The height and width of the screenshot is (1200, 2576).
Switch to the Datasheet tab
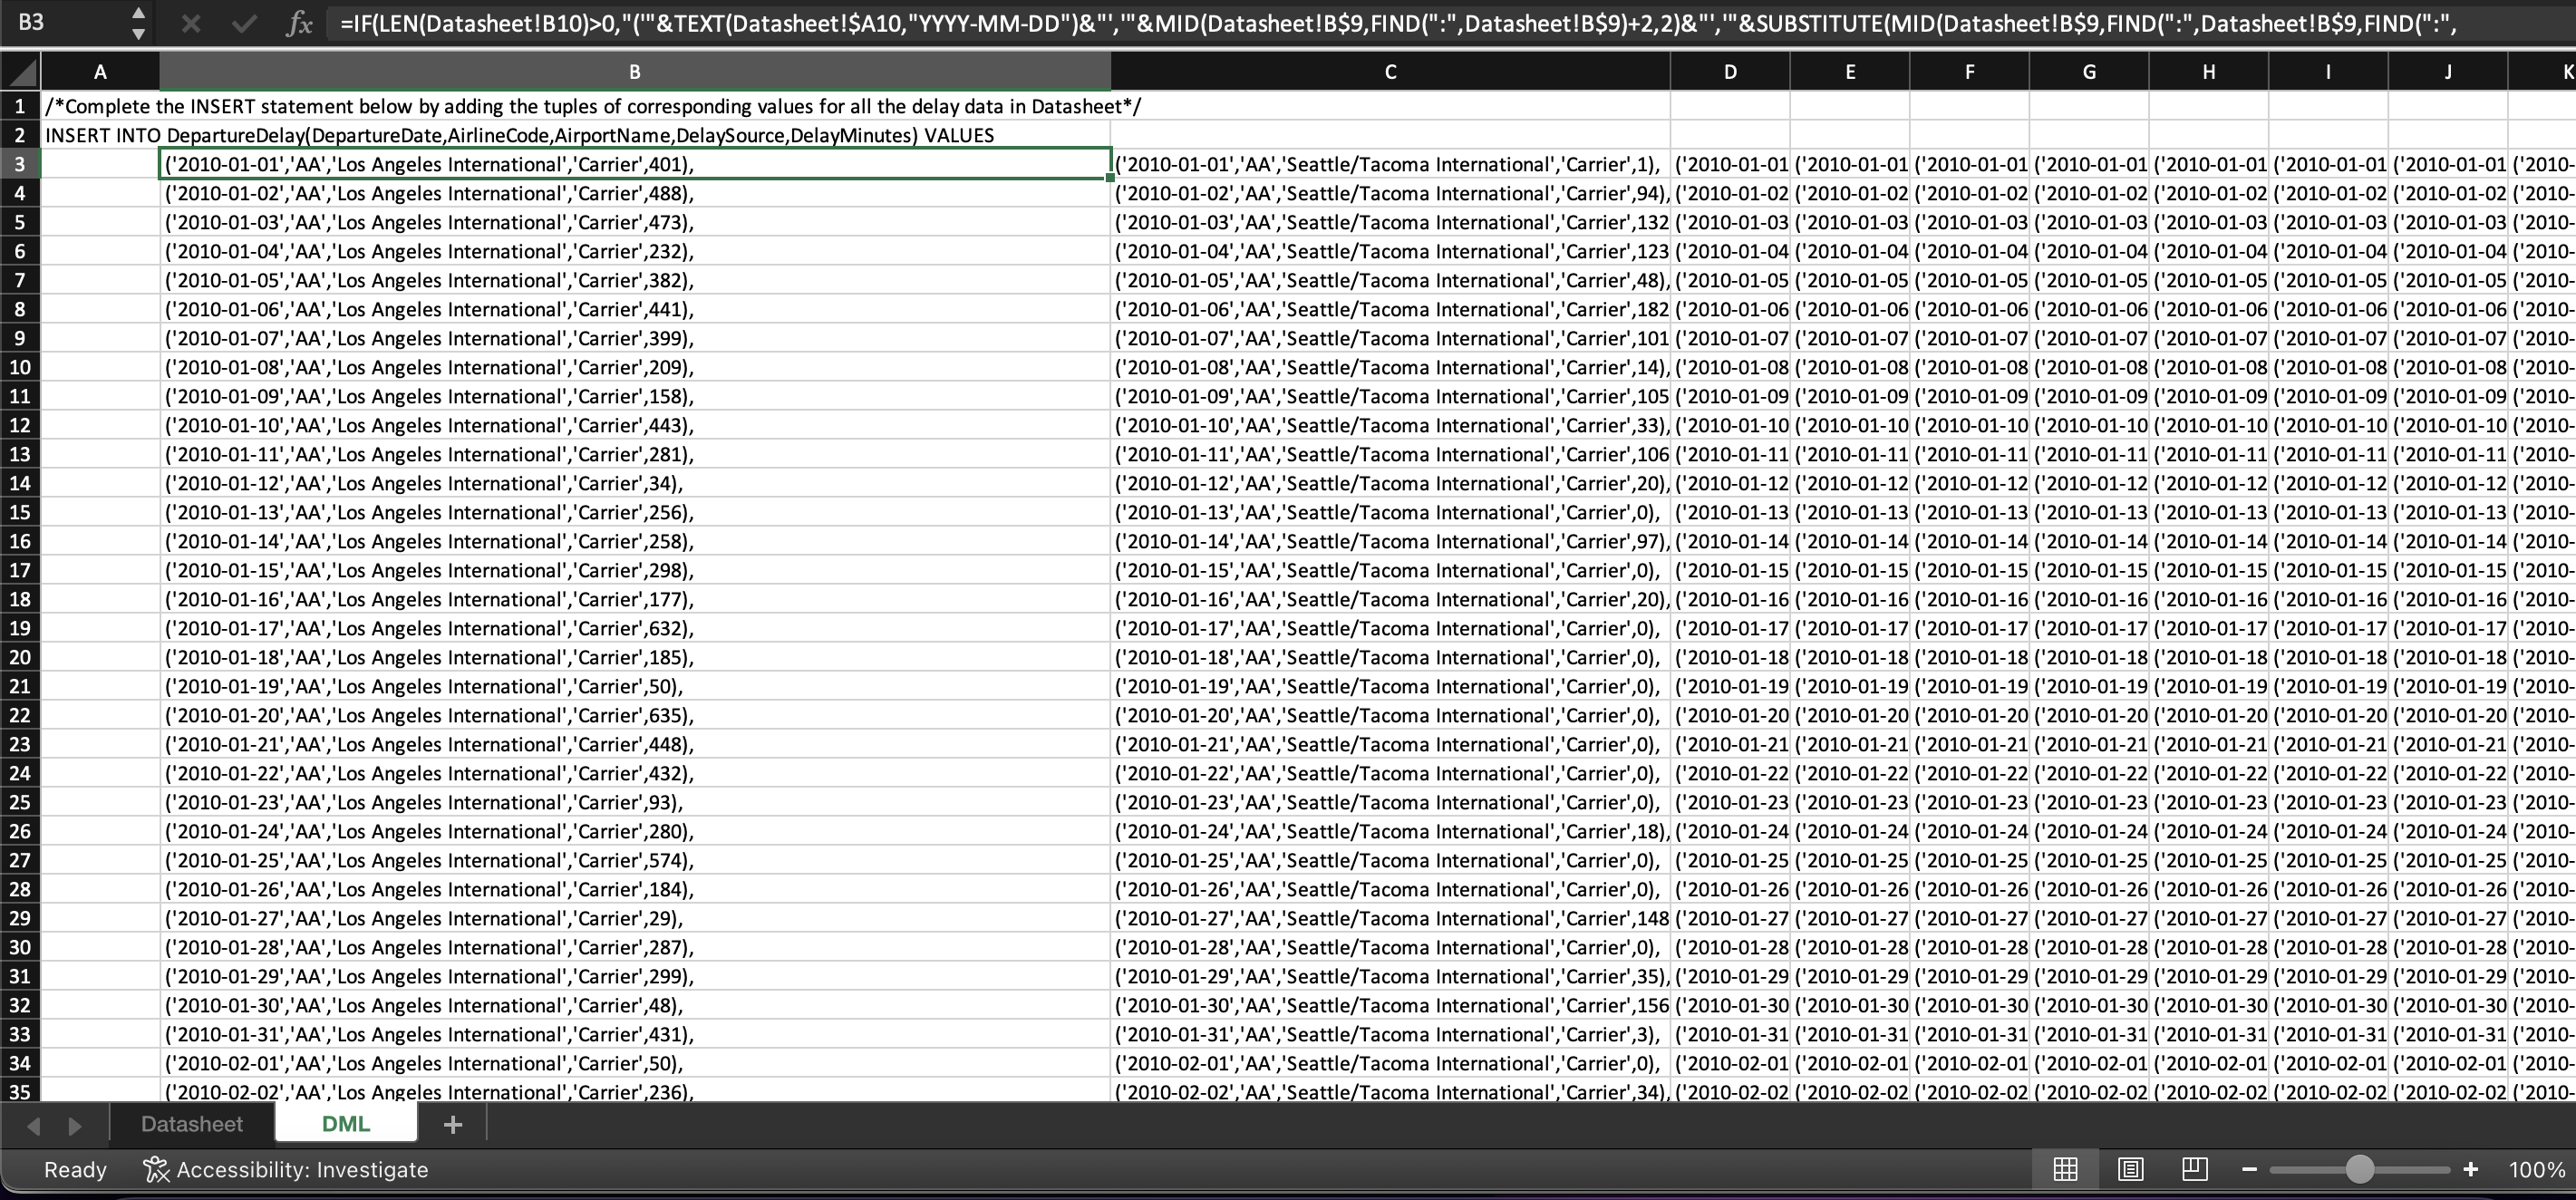tap(191, 1123)
